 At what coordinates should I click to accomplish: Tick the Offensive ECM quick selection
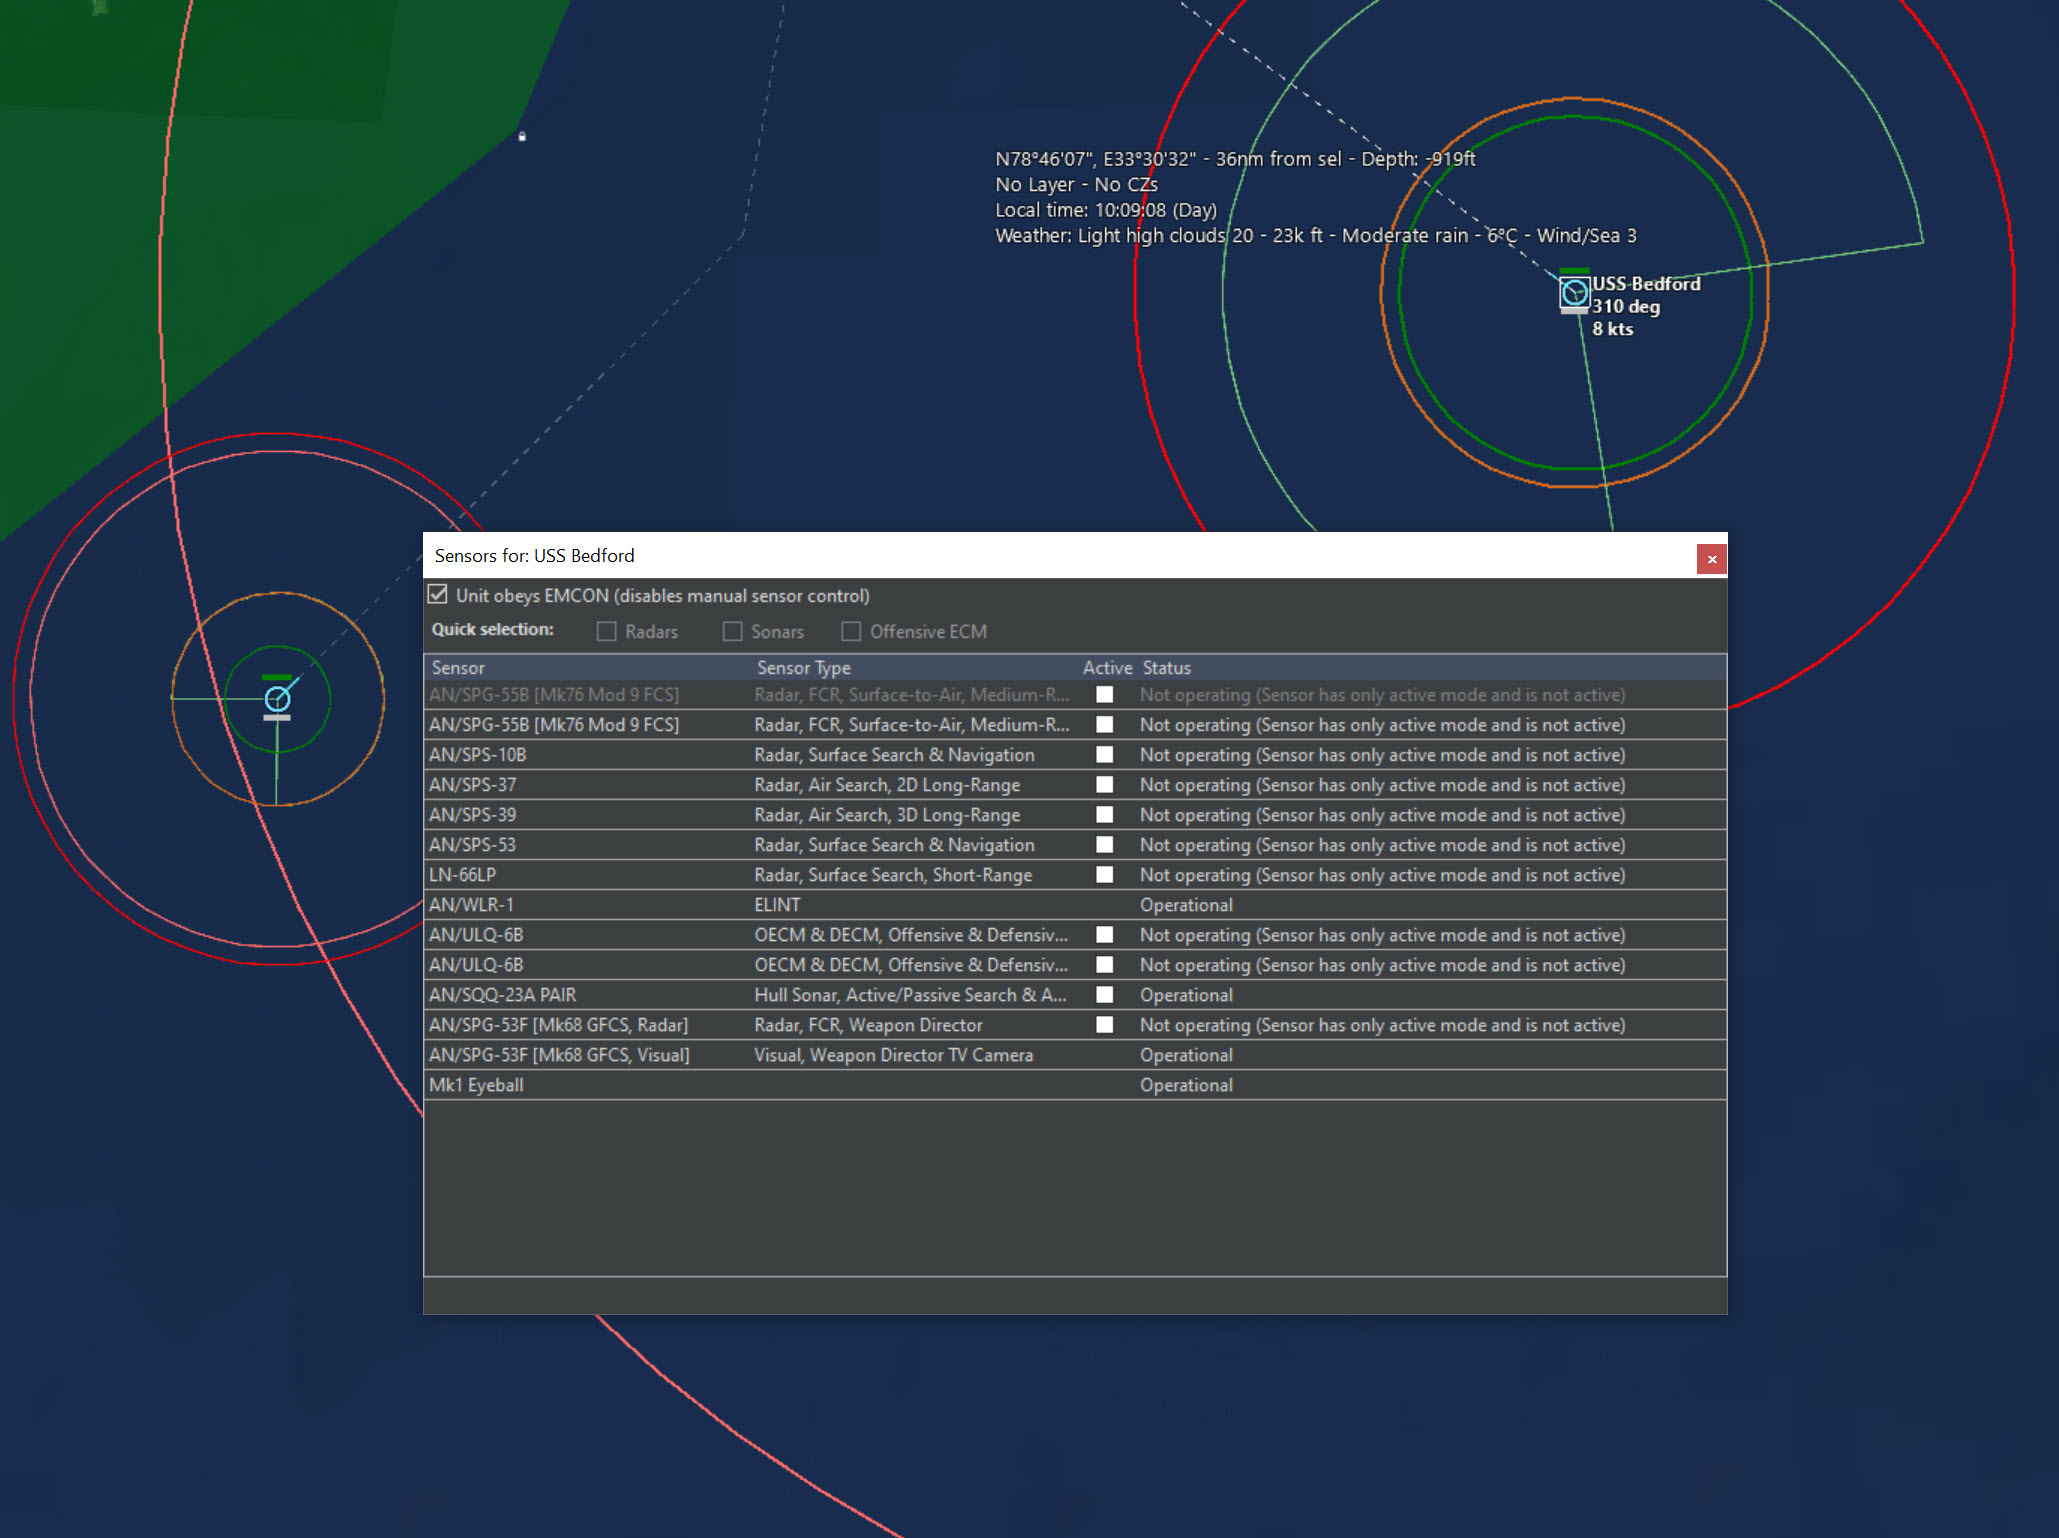[851, 632]
